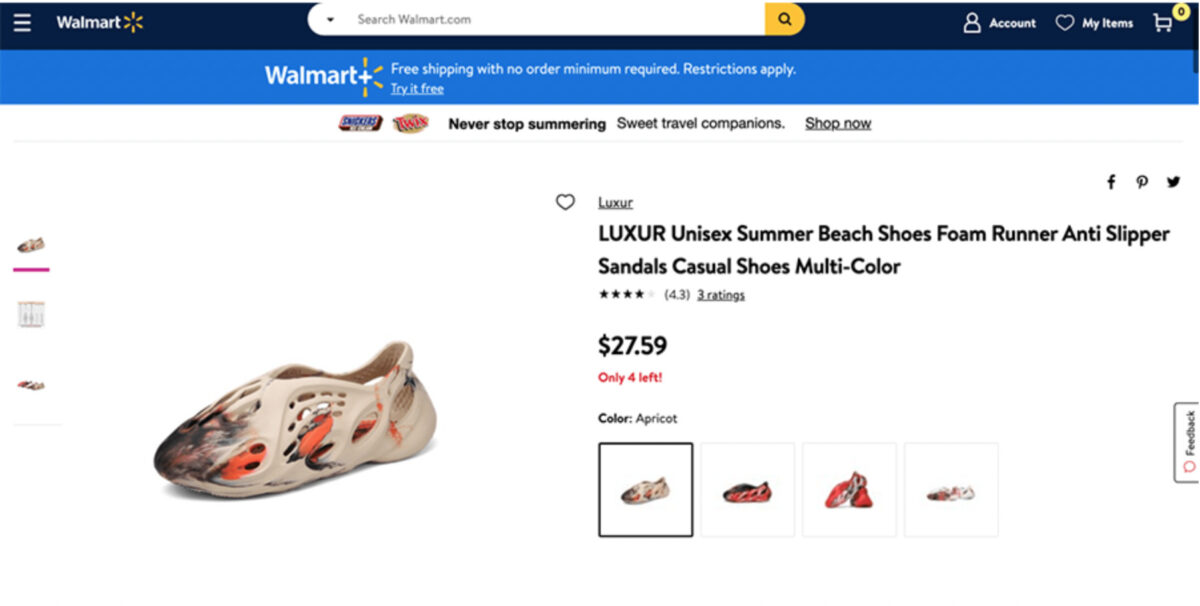The width and height of the screenshot is (1200, 606).
Task: Click the Luxur brand link
Action: tap(616, 203)
